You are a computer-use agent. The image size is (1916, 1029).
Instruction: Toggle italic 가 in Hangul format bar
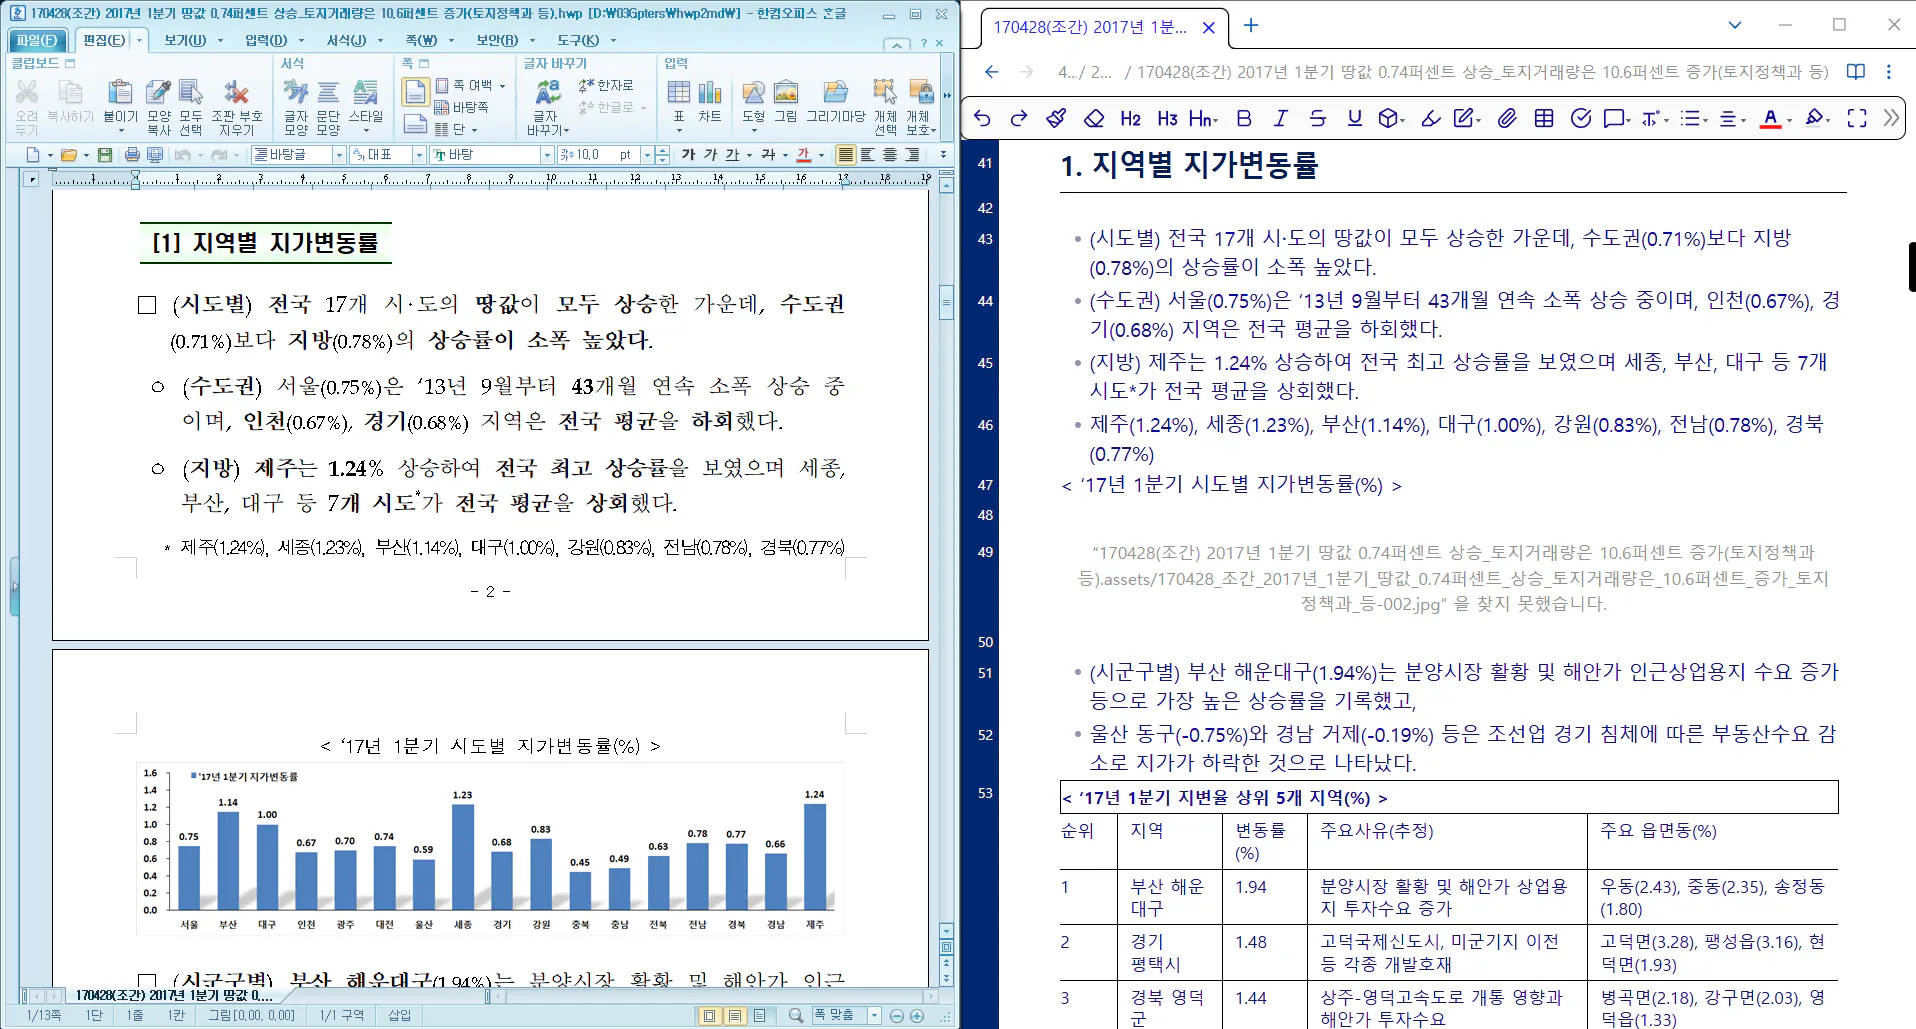(710, 155)
